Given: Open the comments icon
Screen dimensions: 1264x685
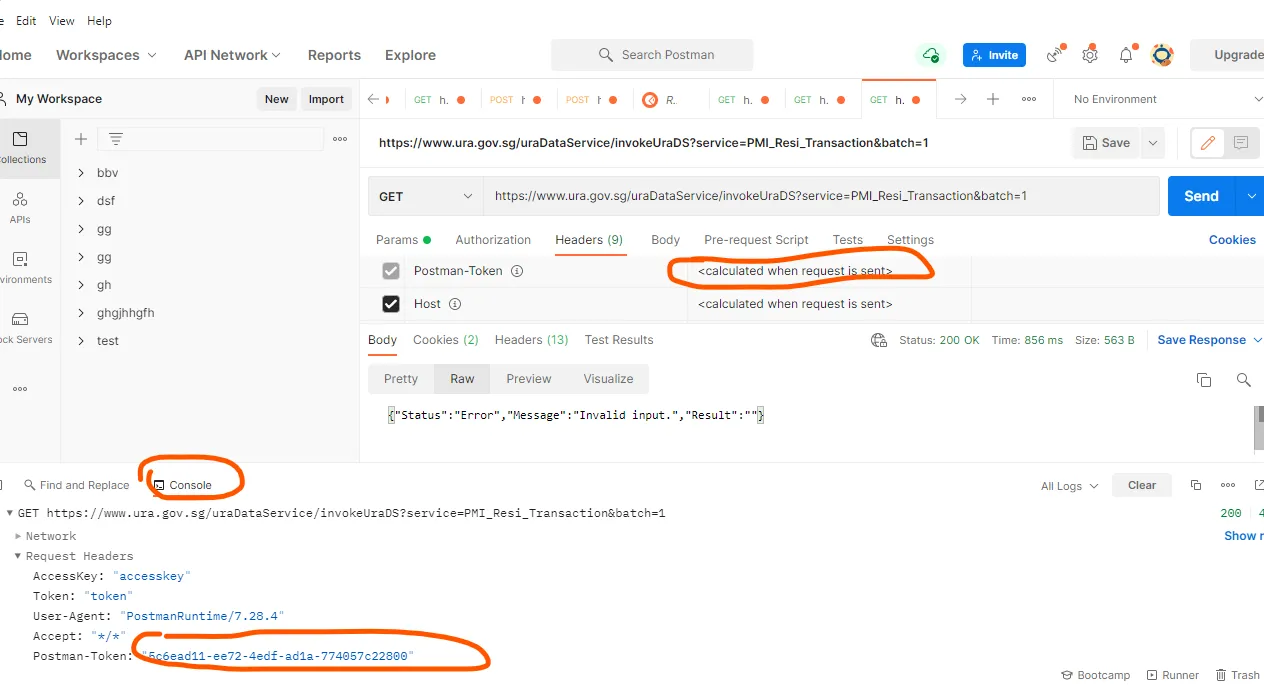Looking at the screenshot, I should tap(1241, 143).
